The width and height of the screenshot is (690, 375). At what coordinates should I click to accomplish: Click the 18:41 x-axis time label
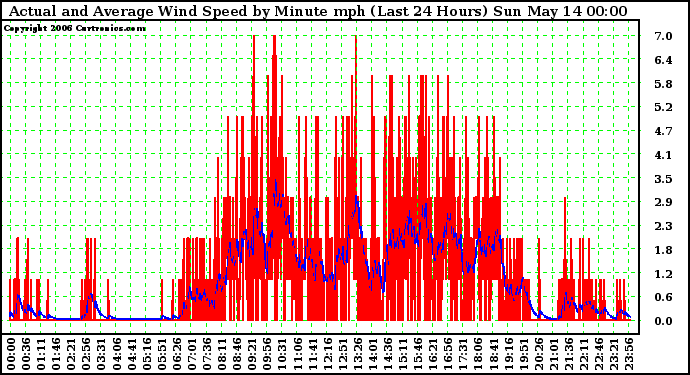point(493,354)
